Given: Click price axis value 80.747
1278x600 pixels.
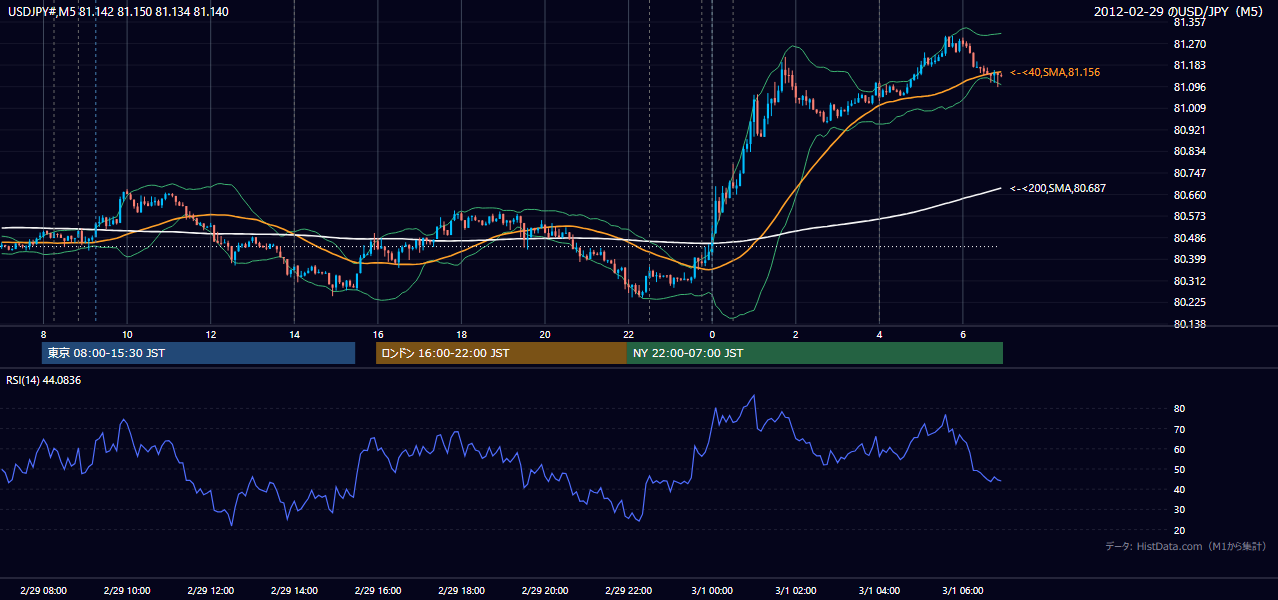Looking at the screenshot, I should (1189, 173).
